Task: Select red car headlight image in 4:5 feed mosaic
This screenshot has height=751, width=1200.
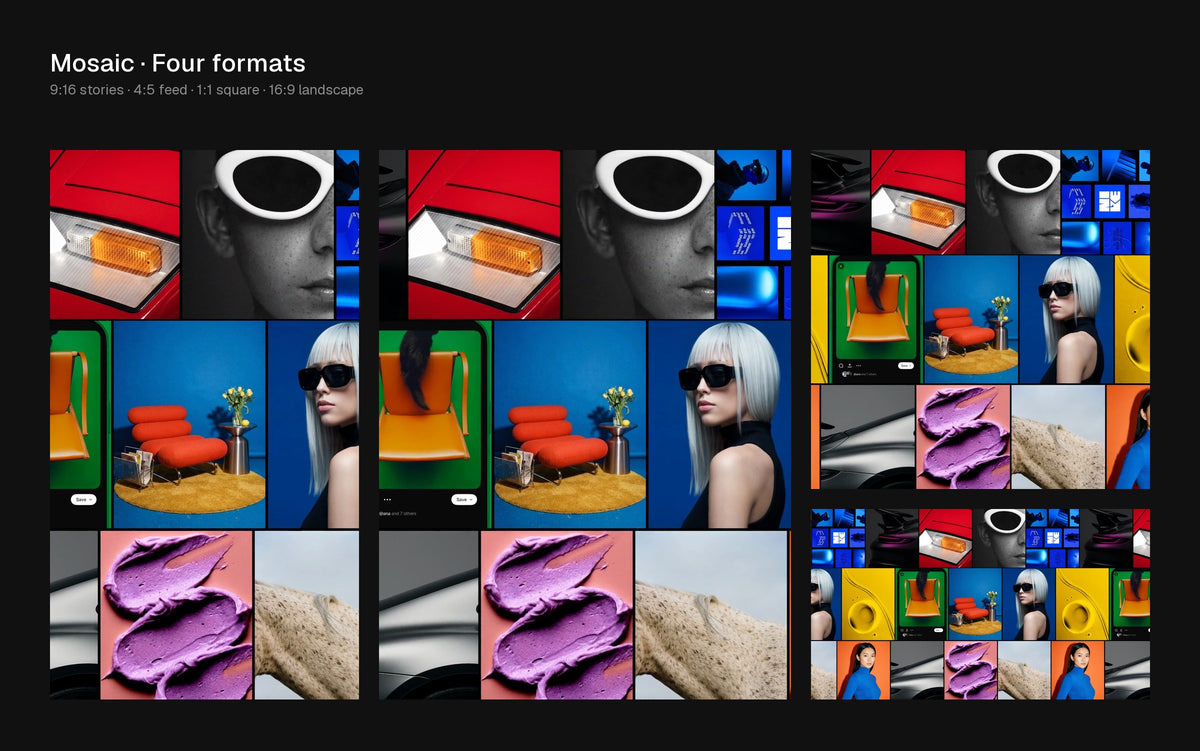Action: point(484,234)
